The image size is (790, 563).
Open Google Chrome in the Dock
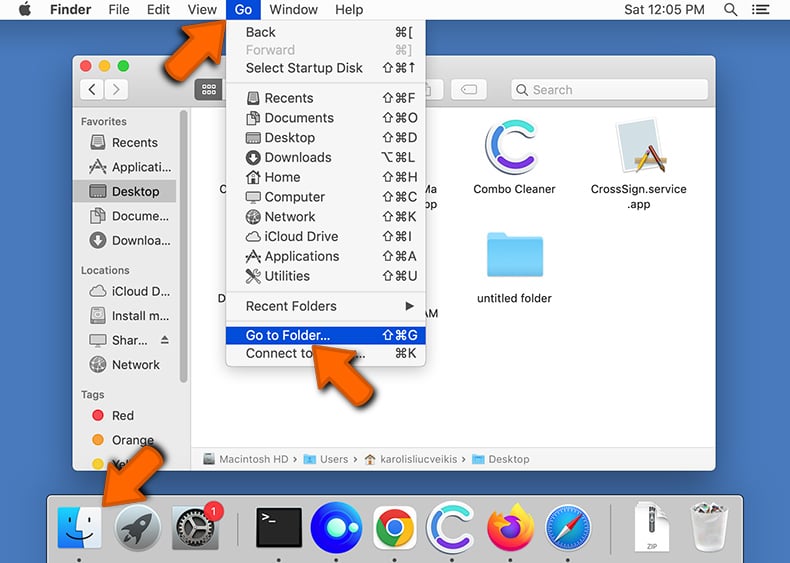394,527
